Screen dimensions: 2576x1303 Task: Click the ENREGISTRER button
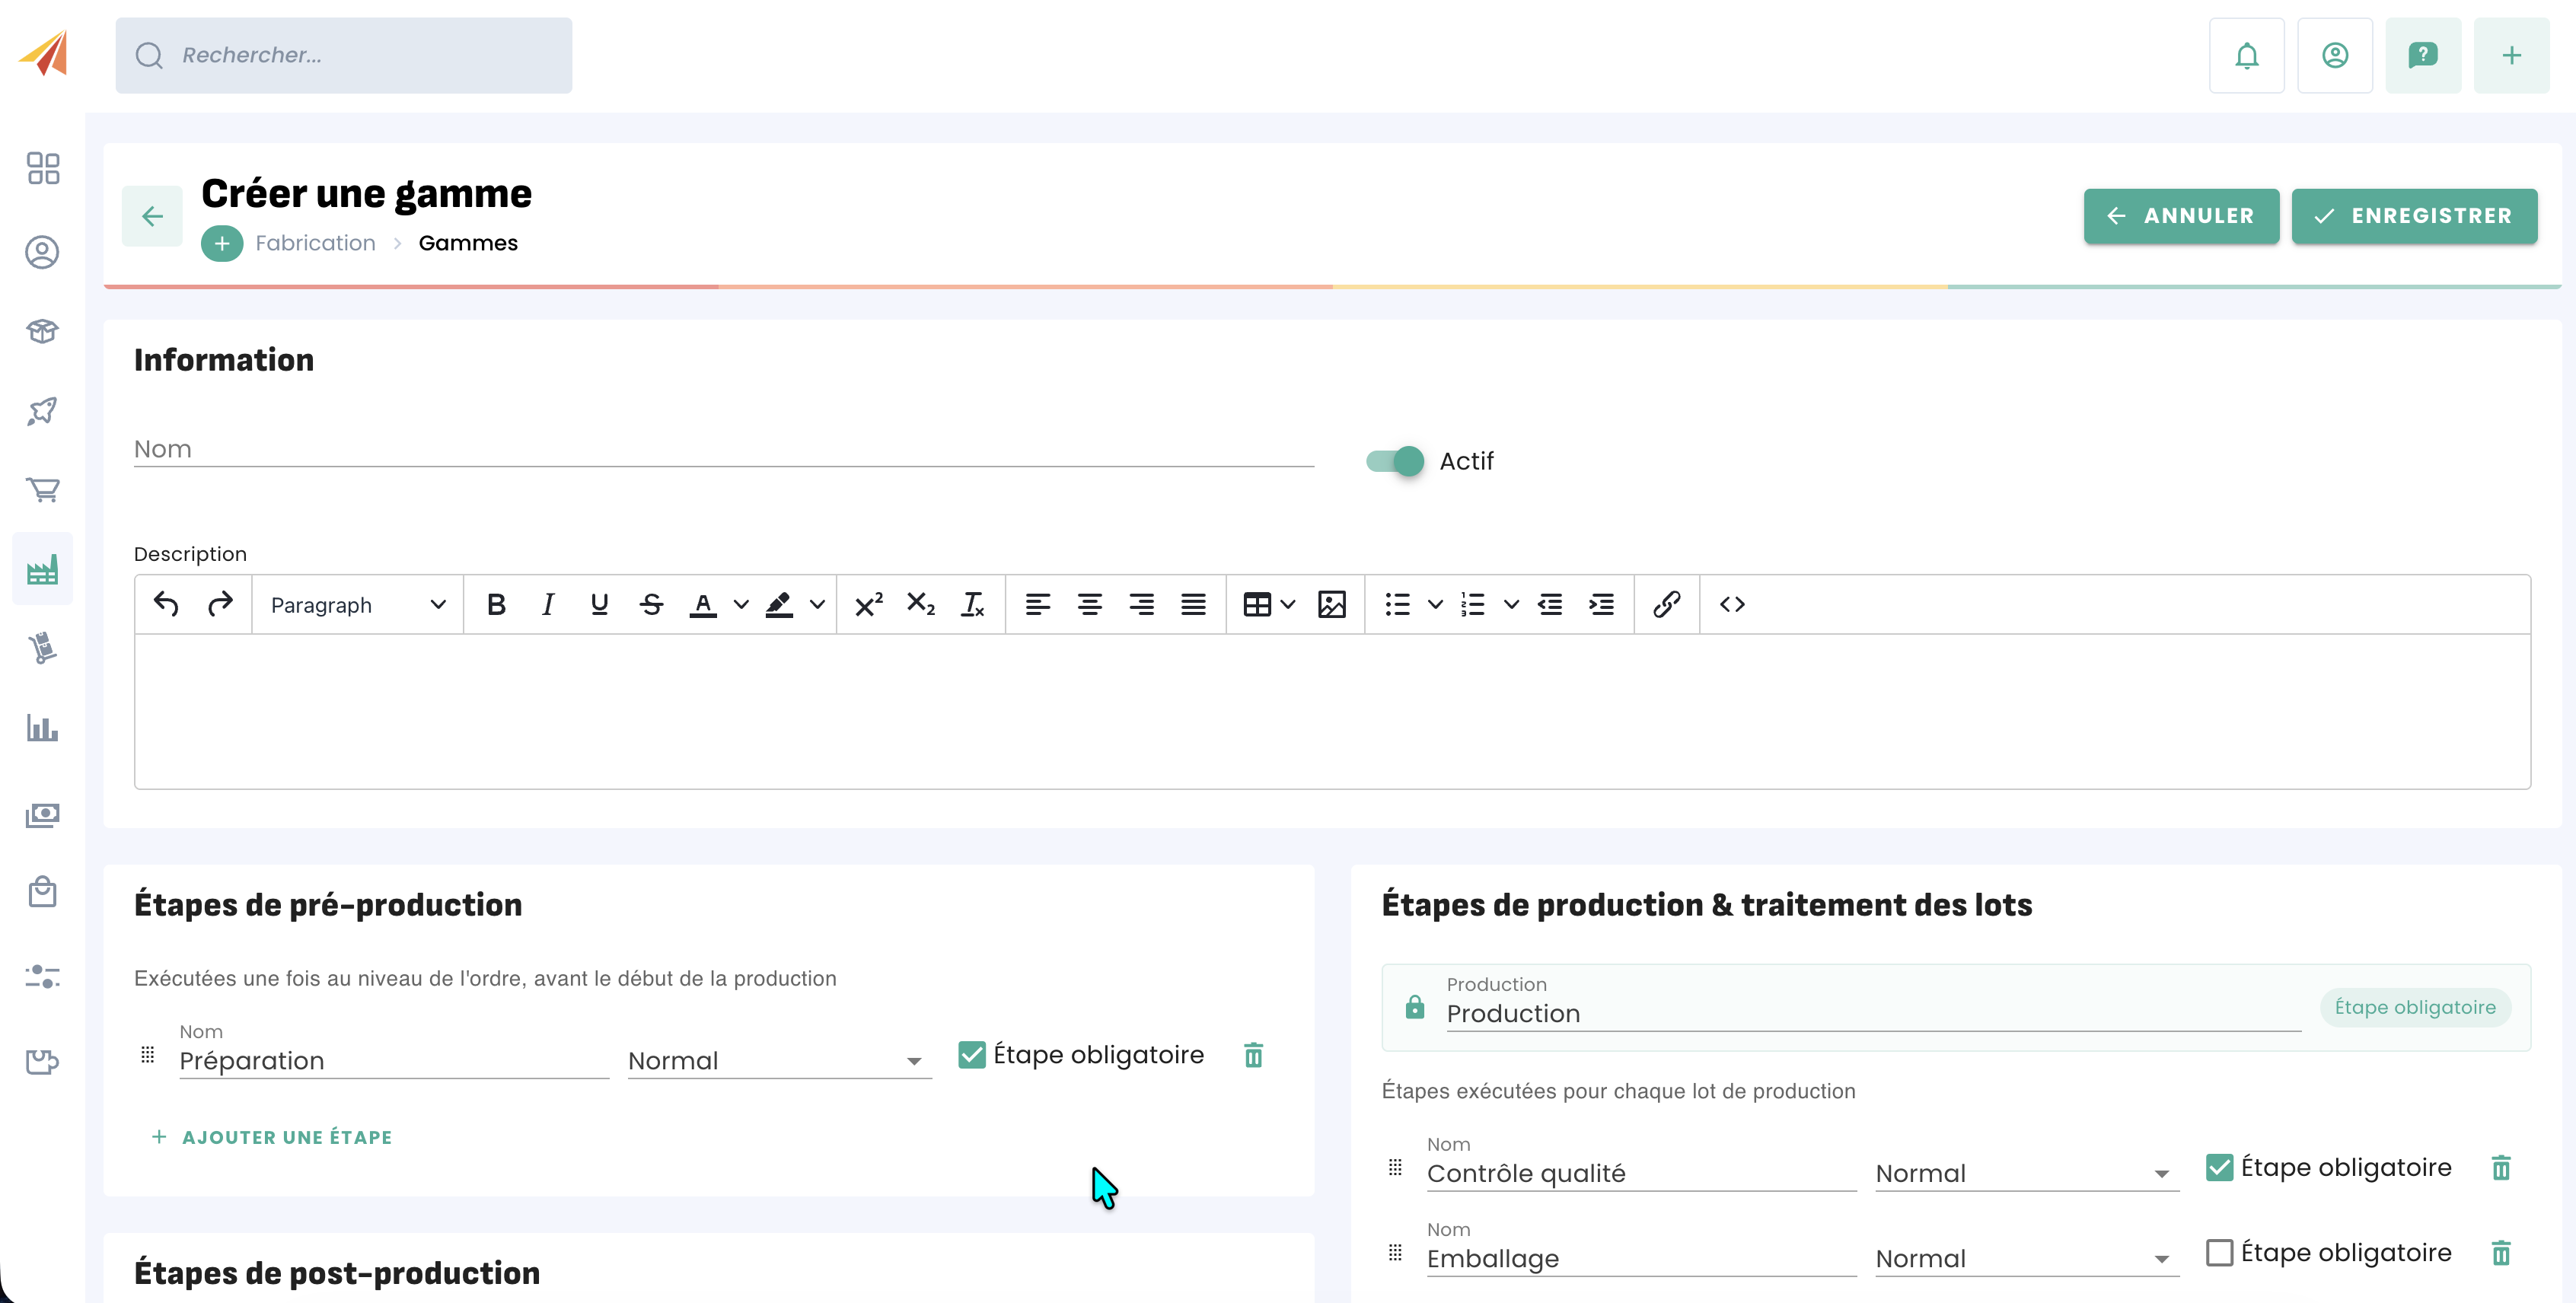[x=2413, y=216]
